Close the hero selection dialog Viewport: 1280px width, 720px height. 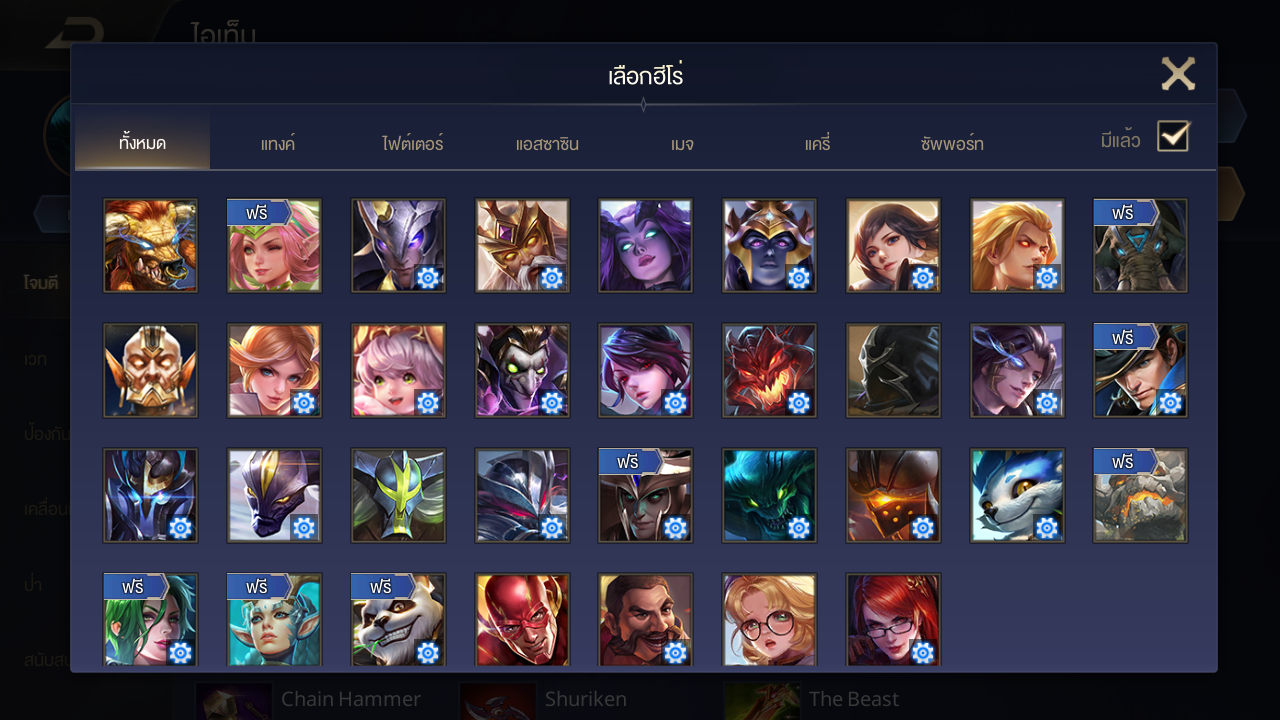point(1178,74)
